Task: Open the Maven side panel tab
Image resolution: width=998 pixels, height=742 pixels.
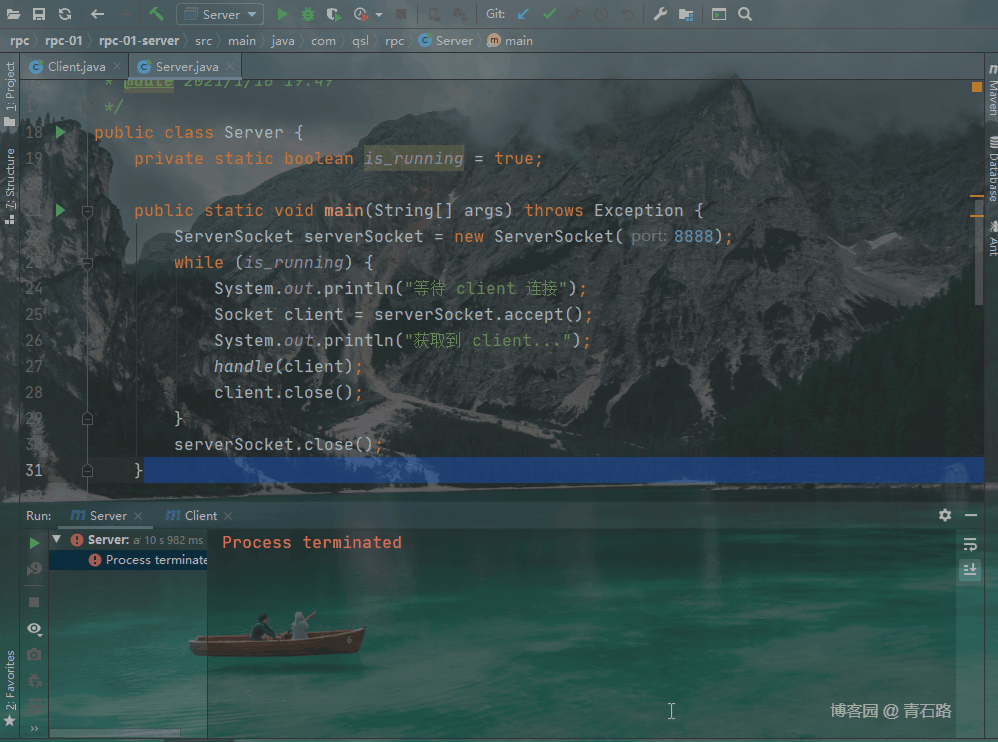Action: click(992, 90)
